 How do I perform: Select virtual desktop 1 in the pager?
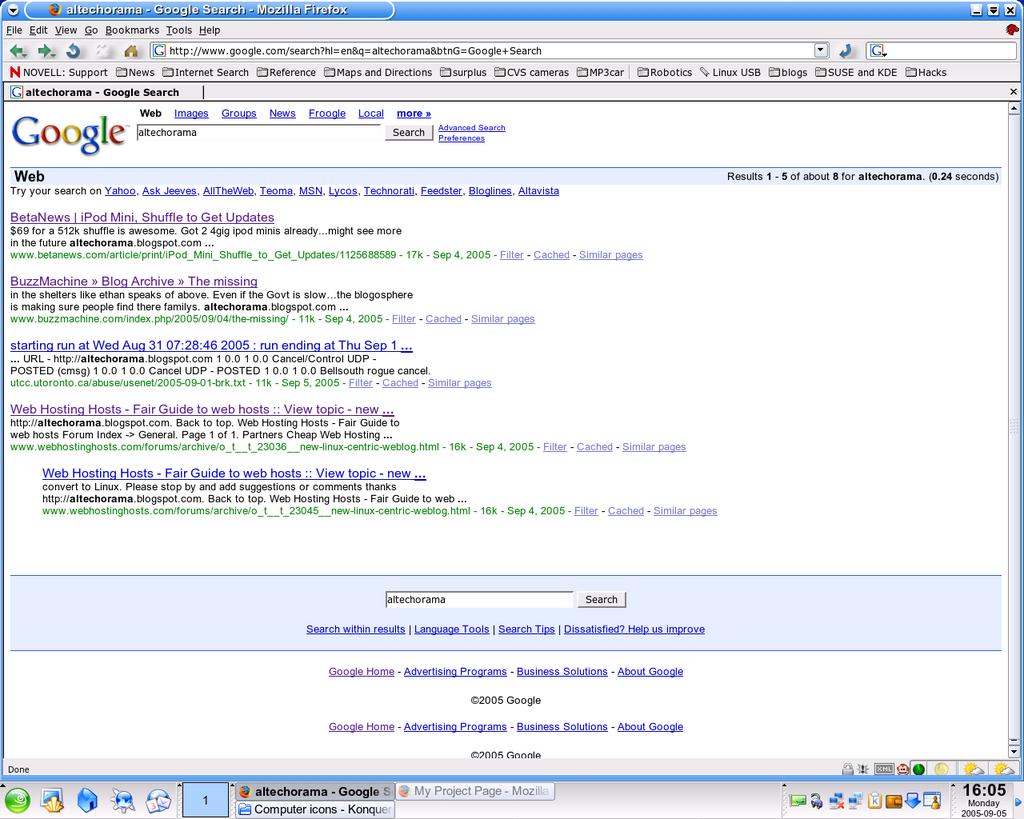(x=205, y=800)
